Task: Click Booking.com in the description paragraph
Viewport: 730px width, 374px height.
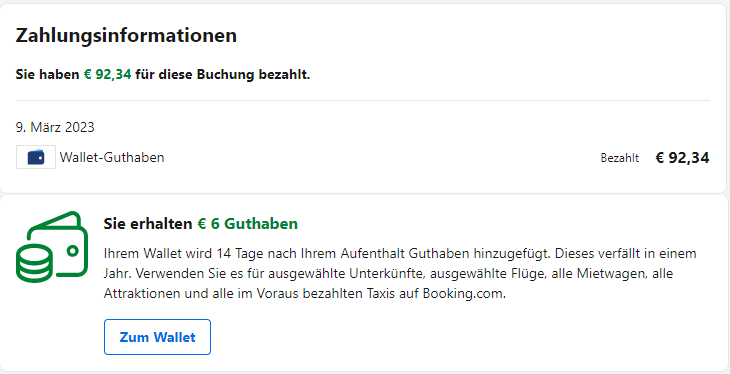Action: click(463, 294)
